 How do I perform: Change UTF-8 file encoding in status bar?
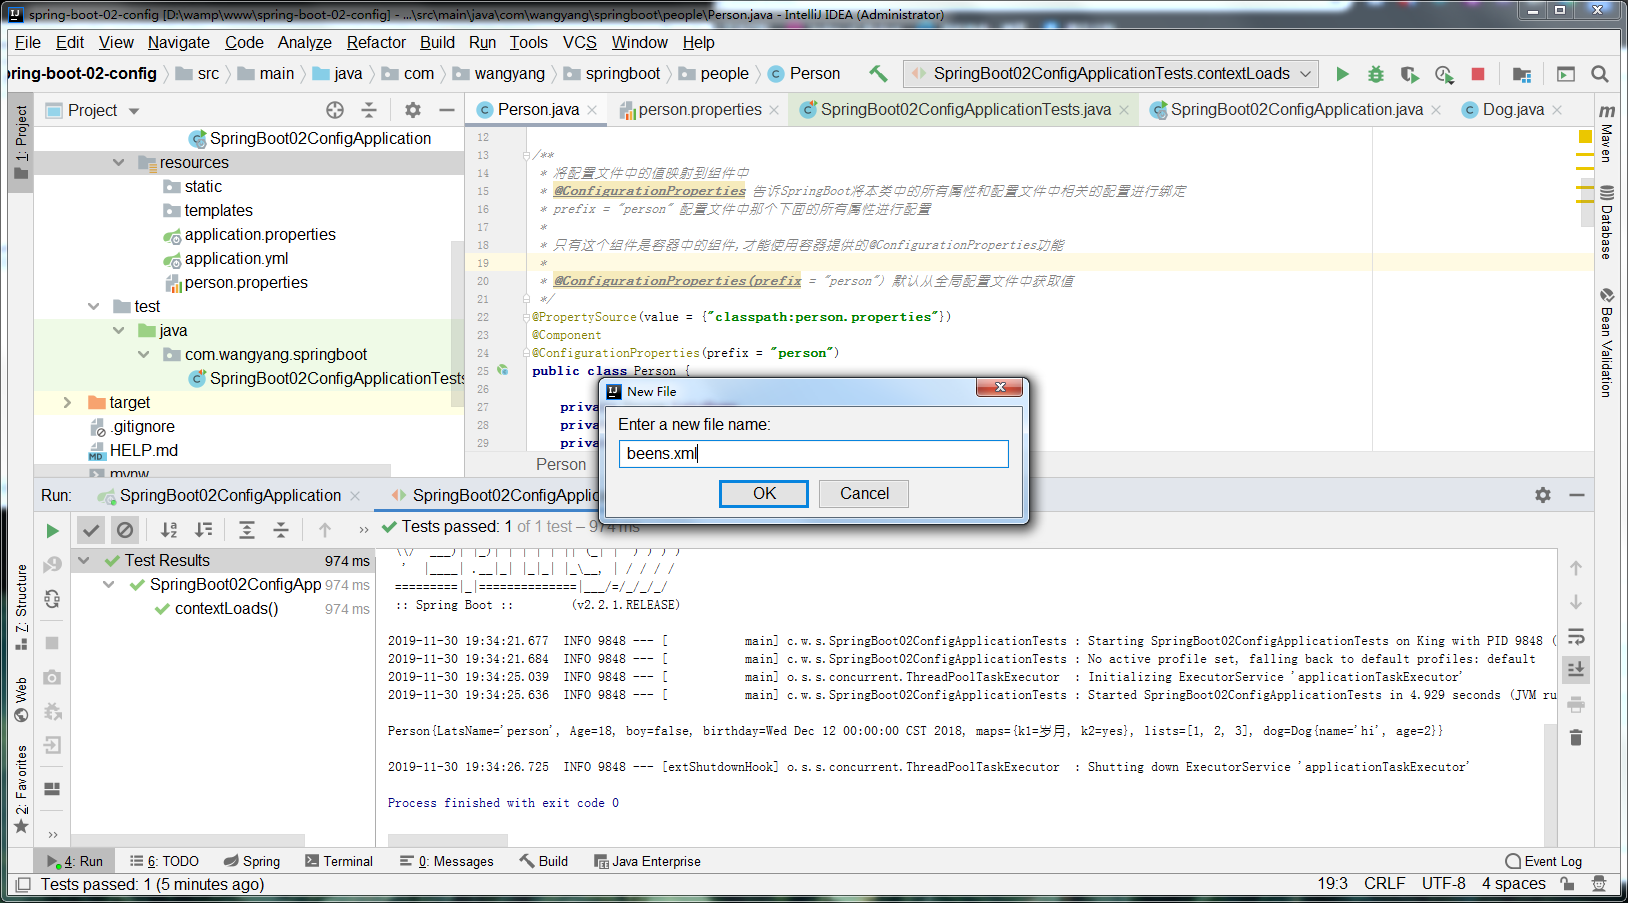tap(1443, 884)
